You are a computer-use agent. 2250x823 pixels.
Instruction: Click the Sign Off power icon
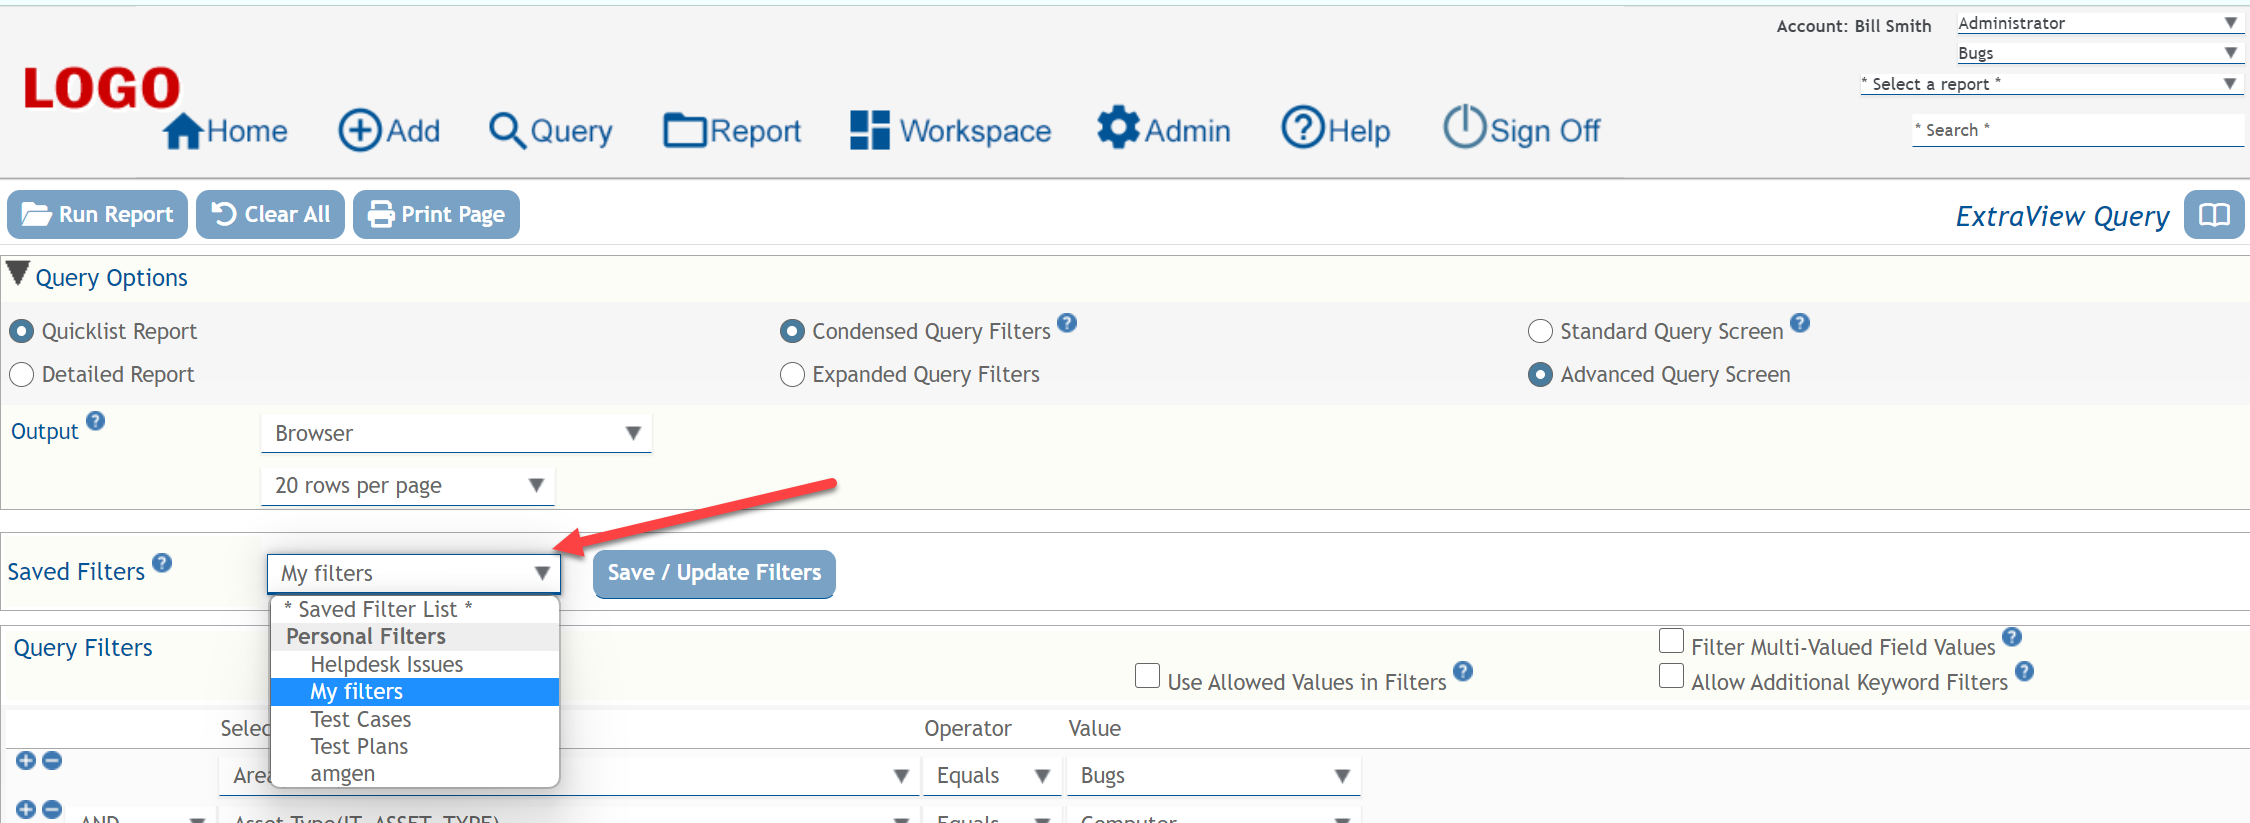(1464, 128)
